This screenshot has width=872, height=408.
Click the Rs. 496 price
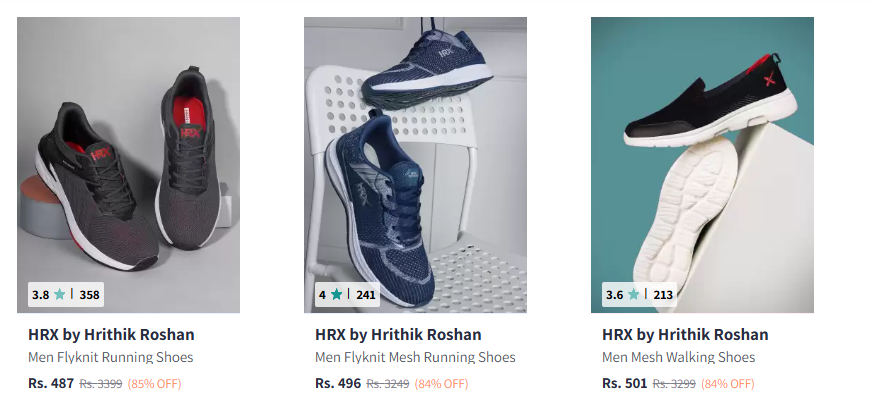click(x=338, y=384)
